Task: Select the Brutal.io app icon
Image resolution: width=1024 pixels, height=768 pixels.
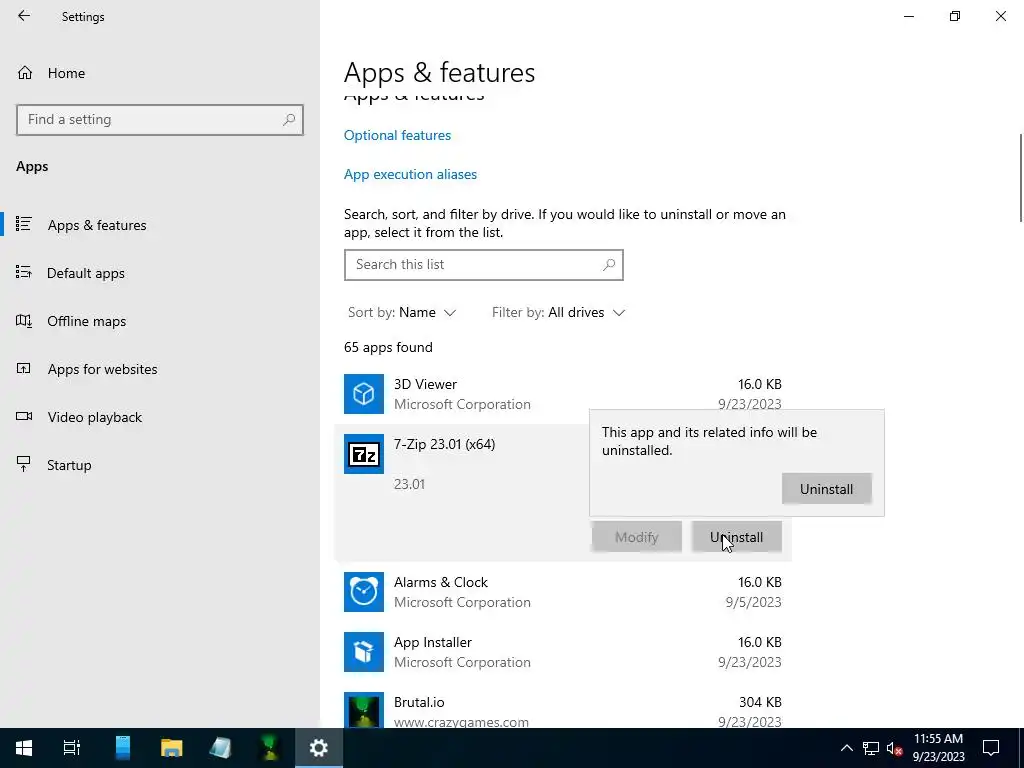Action: pyautogui.click(x=364, y=711)
